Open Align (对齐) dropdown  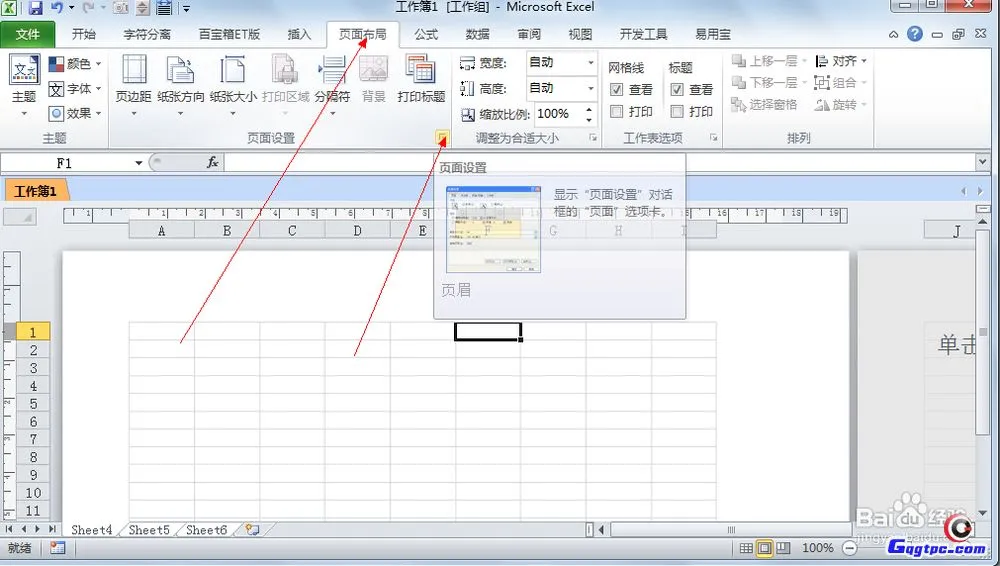(x=841, y=61)
